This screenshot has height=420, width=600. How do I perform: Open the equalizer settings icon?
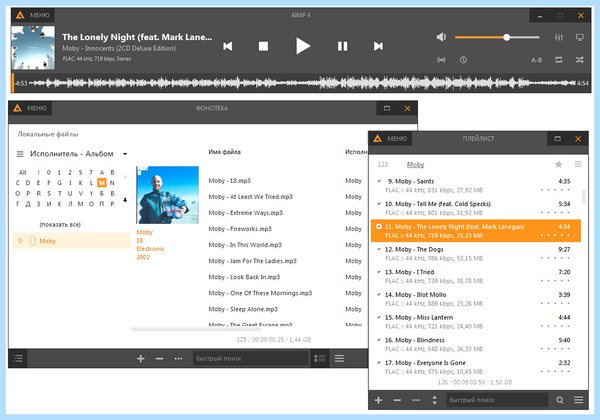coord(559,37)
